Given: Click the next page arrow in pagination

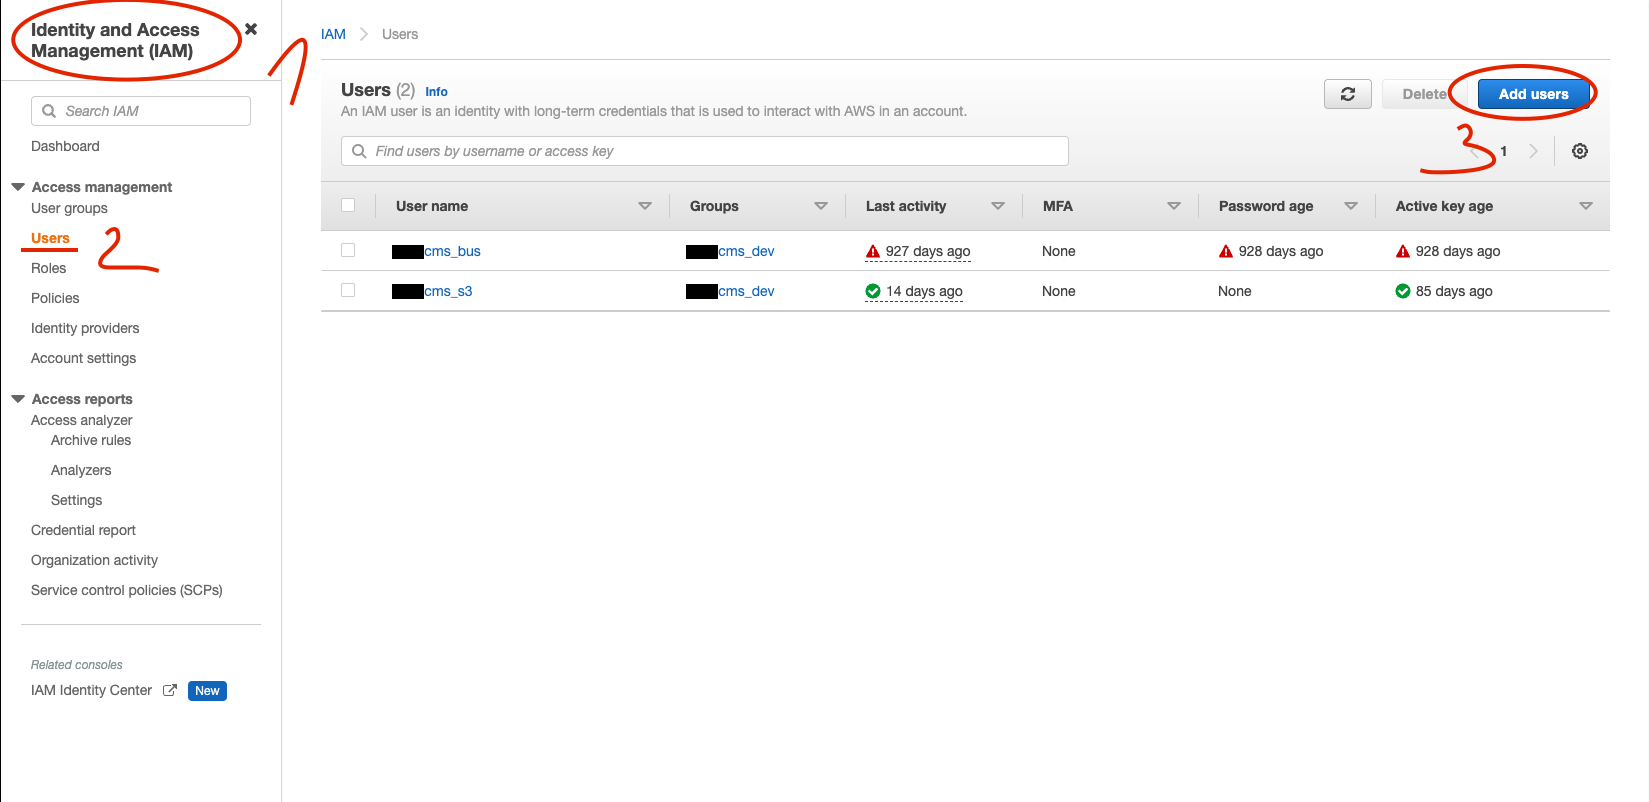Looking at the screenshot, I should click(x=1533, y=151).
